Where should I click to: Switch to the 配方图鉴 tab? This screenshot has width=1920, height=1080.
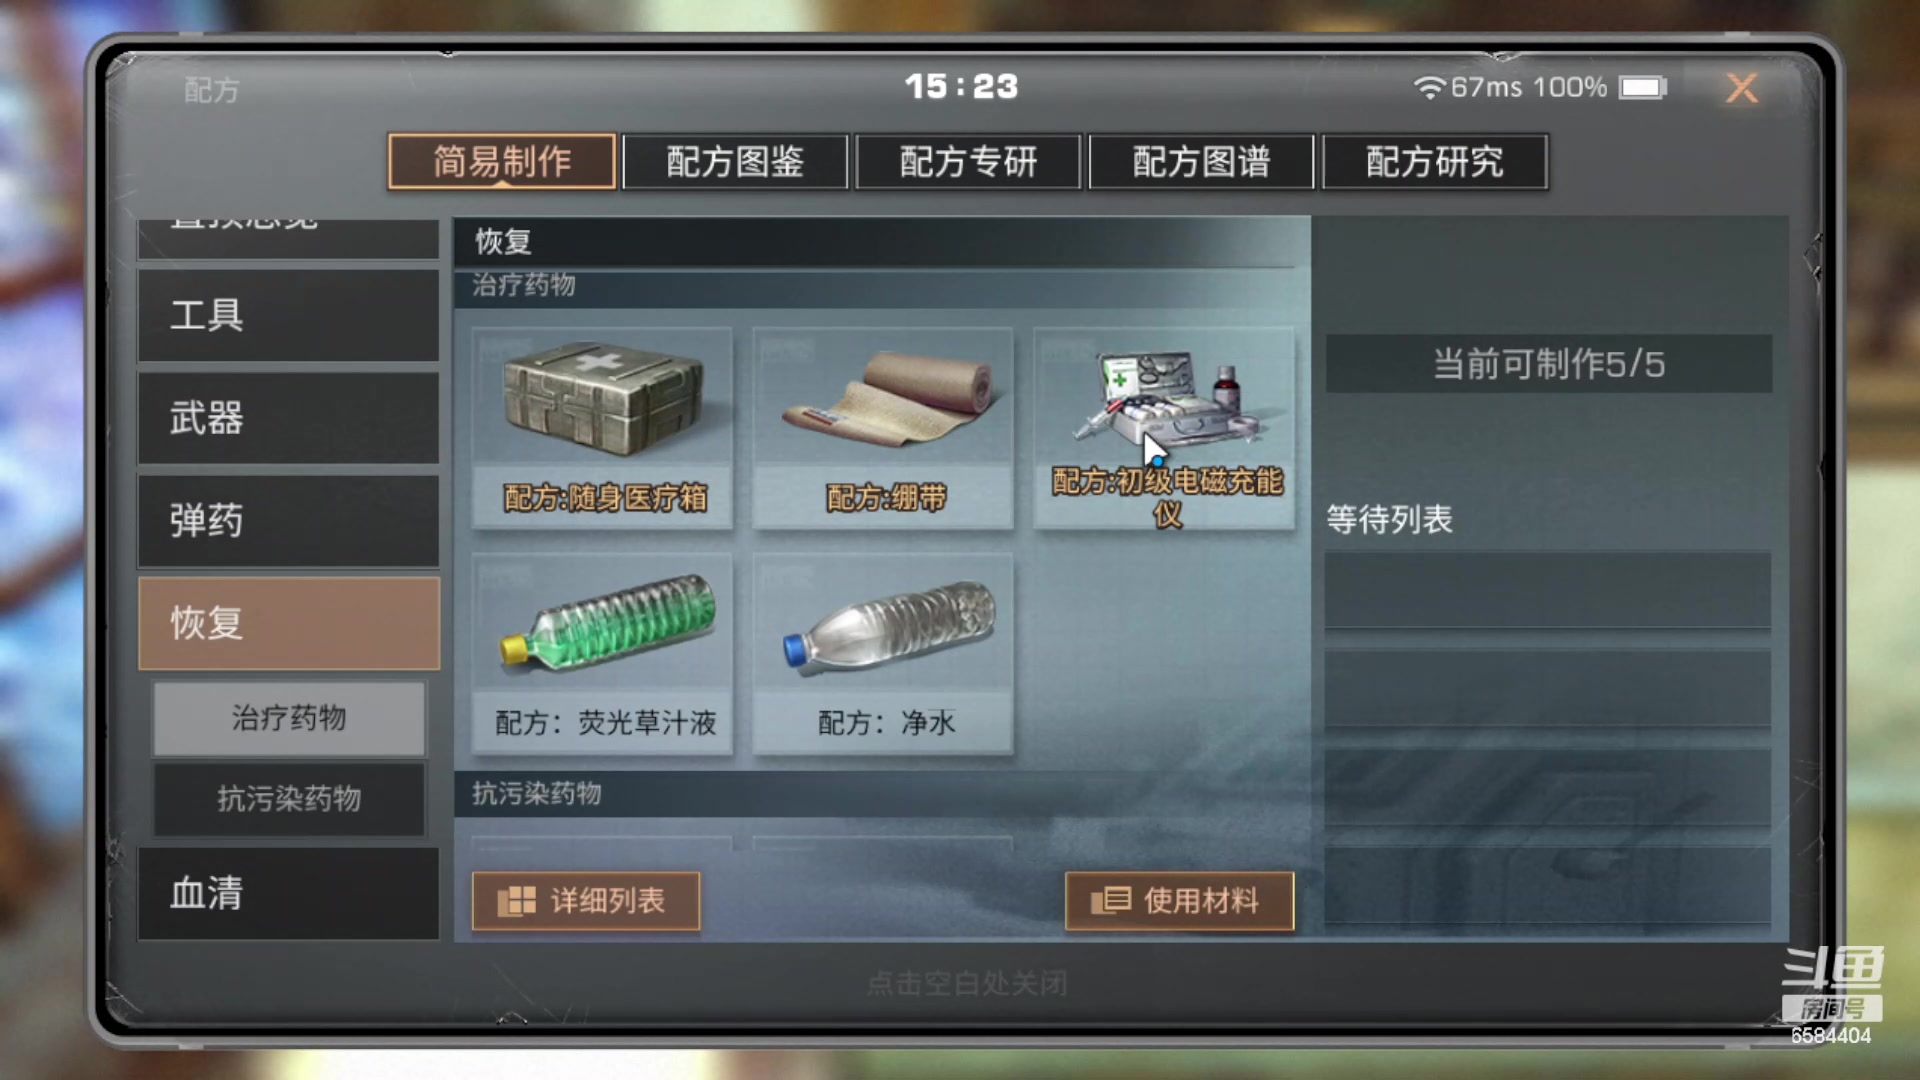tap(735, 161)
